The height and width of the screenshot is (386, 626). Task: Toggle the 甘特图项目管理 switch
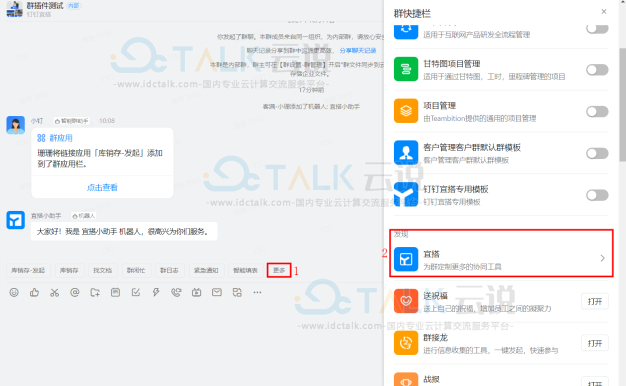(x=597, y=70)
